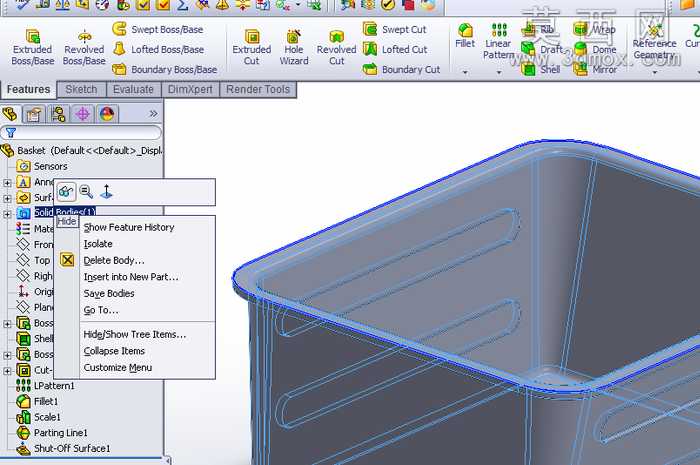Expand the Linear Pattern dropdown arrow
Image resolution: width=700 pixels, height=465 pixels.
[x=499, y=72]
